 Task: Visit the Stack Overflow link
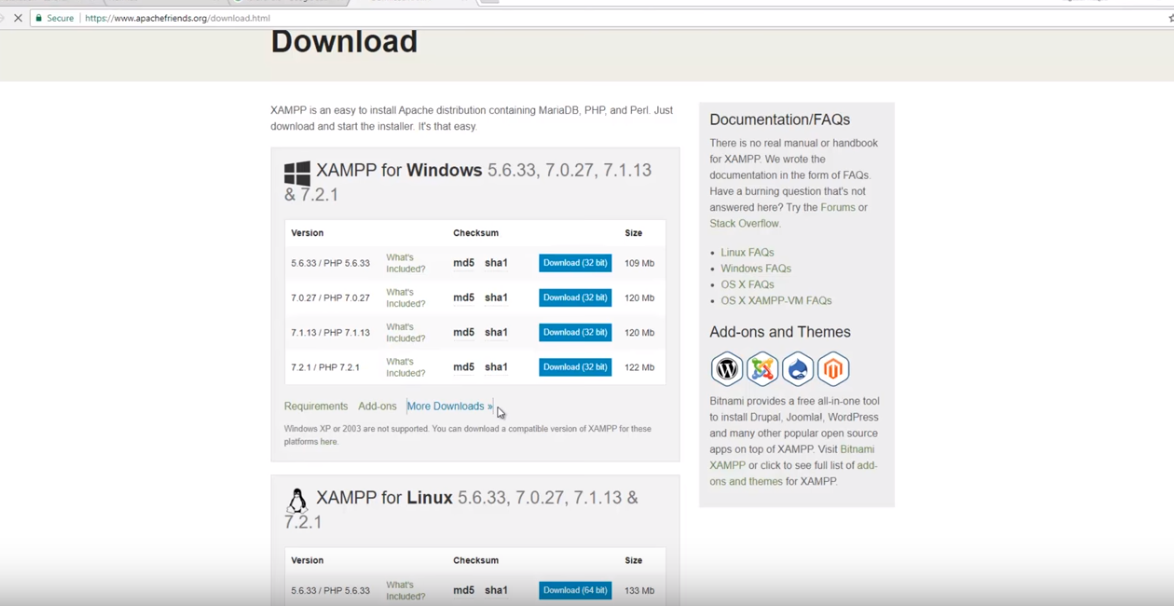(744, 223)
